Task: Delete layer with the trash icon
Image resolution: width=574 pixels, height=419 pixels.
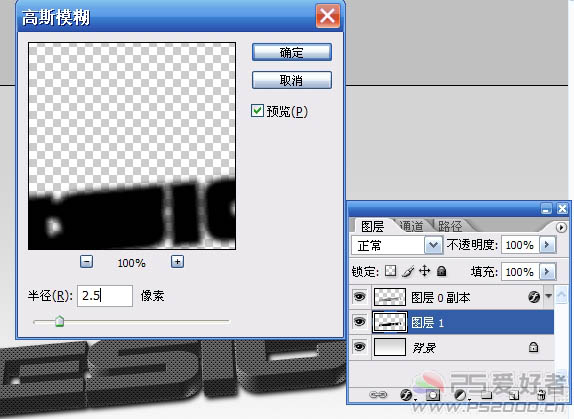Action: pyautogui.click(x=542, y=395)
